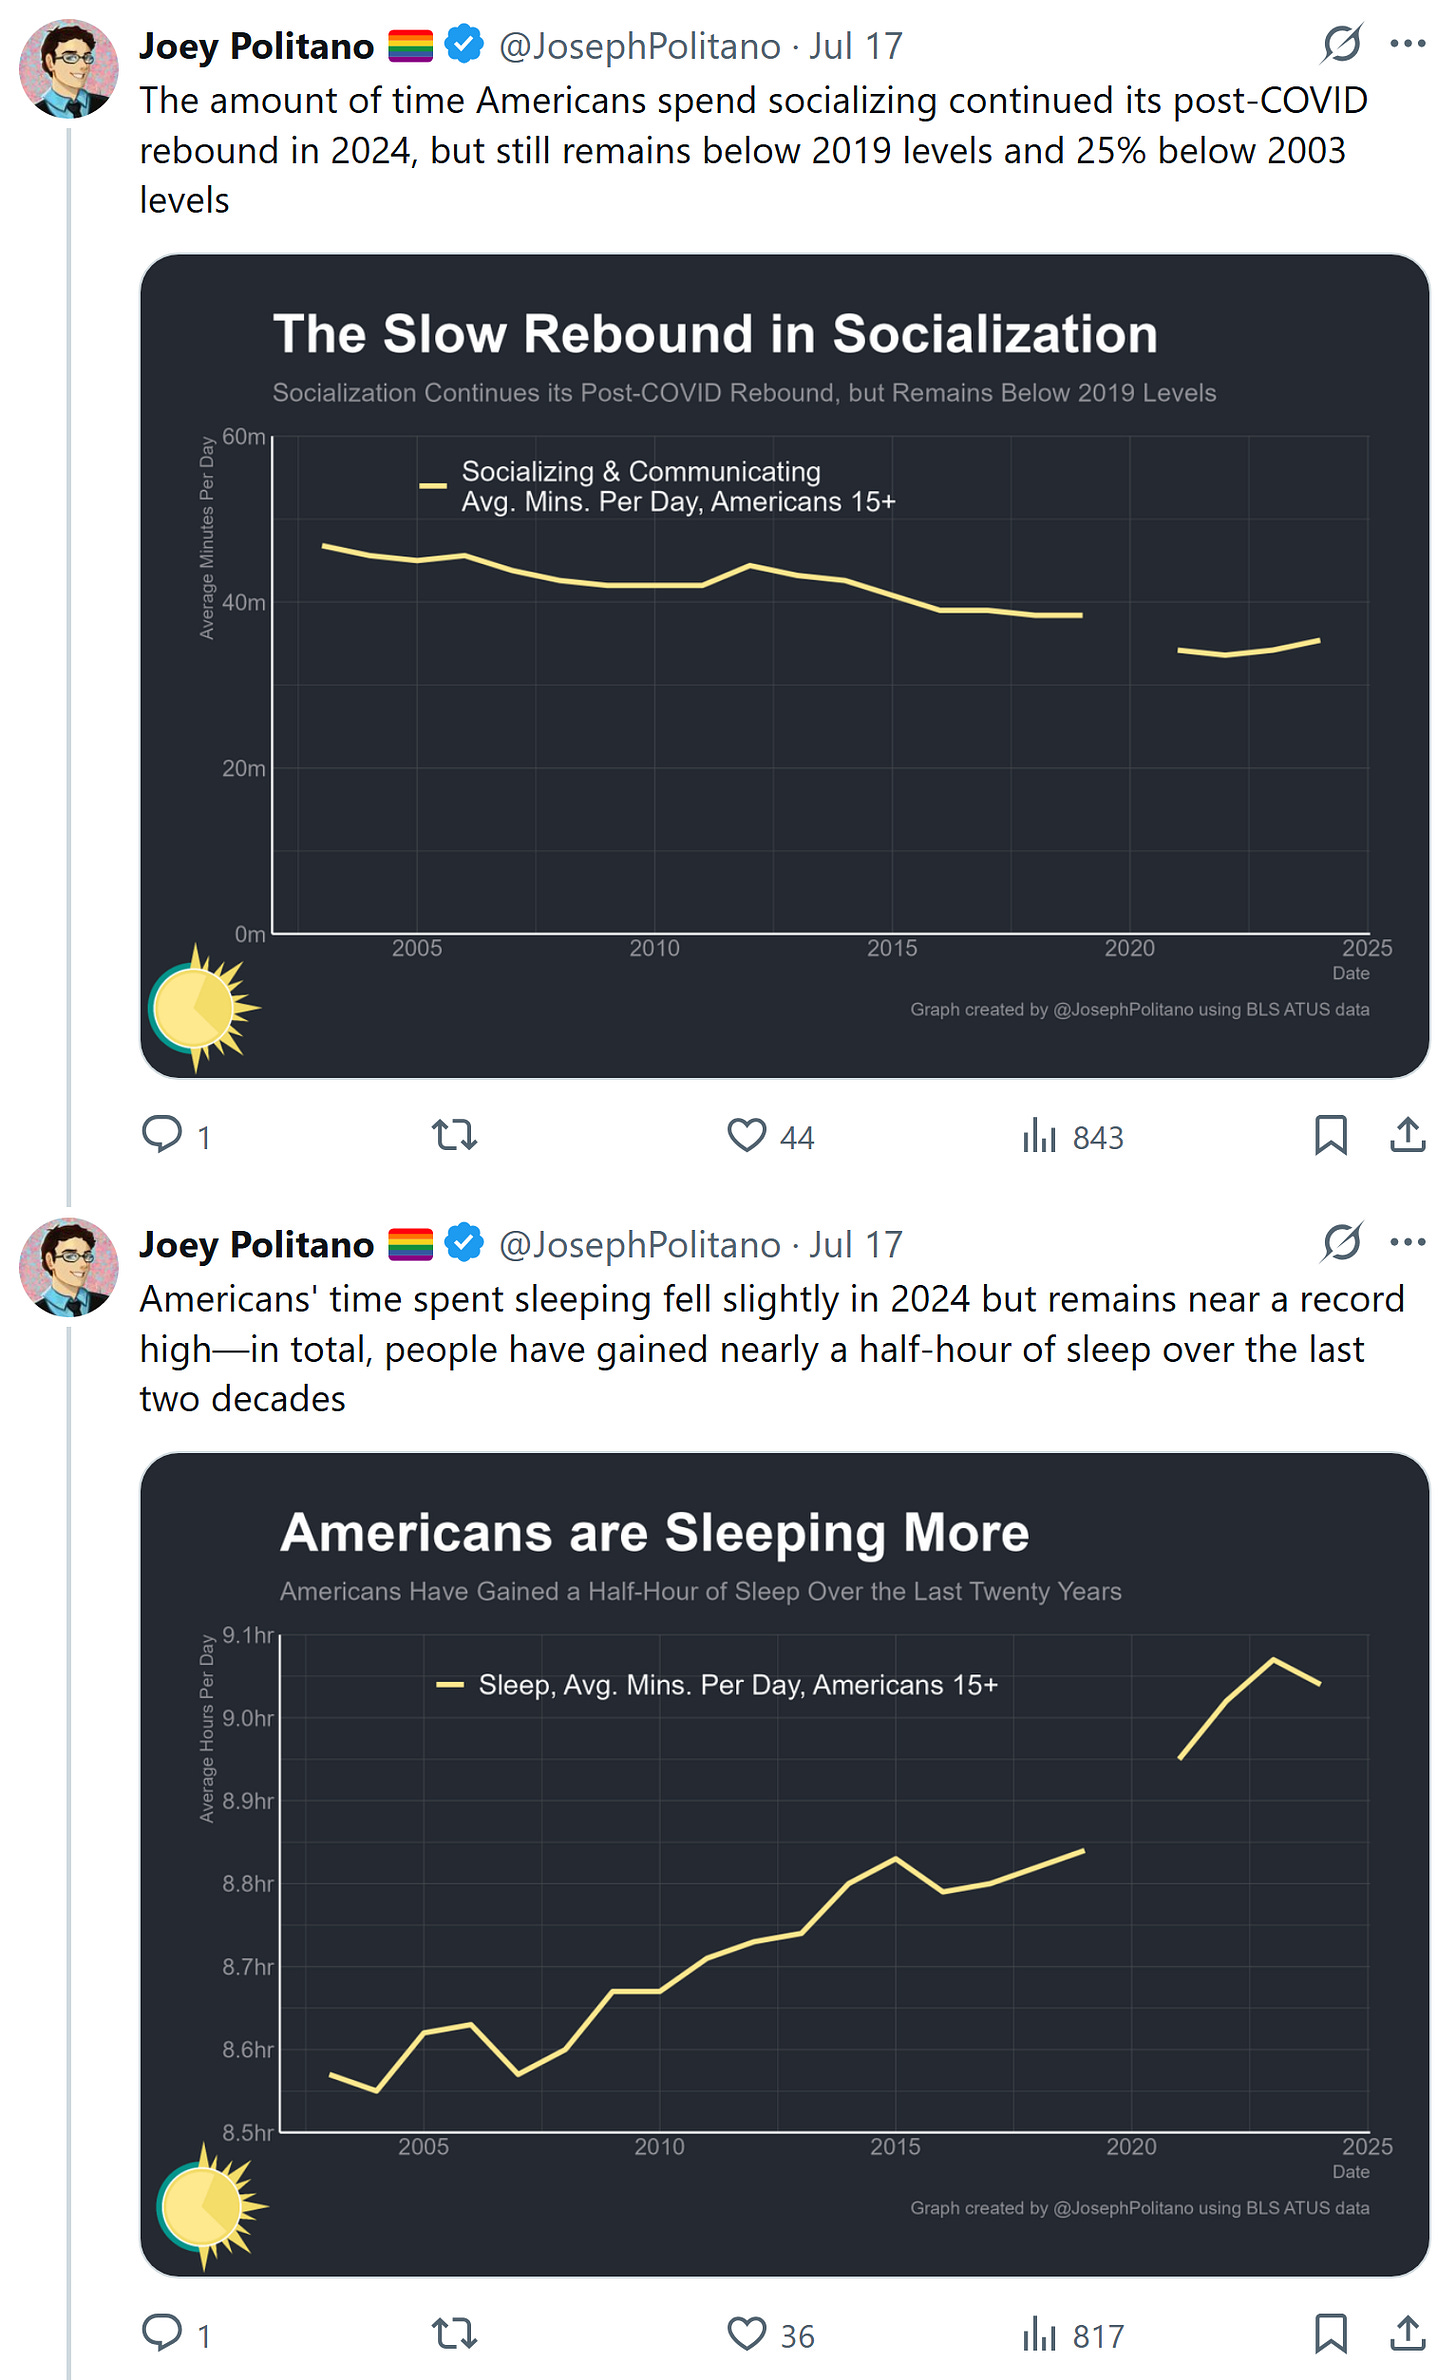Reply to the socializing tweet

click(162, 1135)
